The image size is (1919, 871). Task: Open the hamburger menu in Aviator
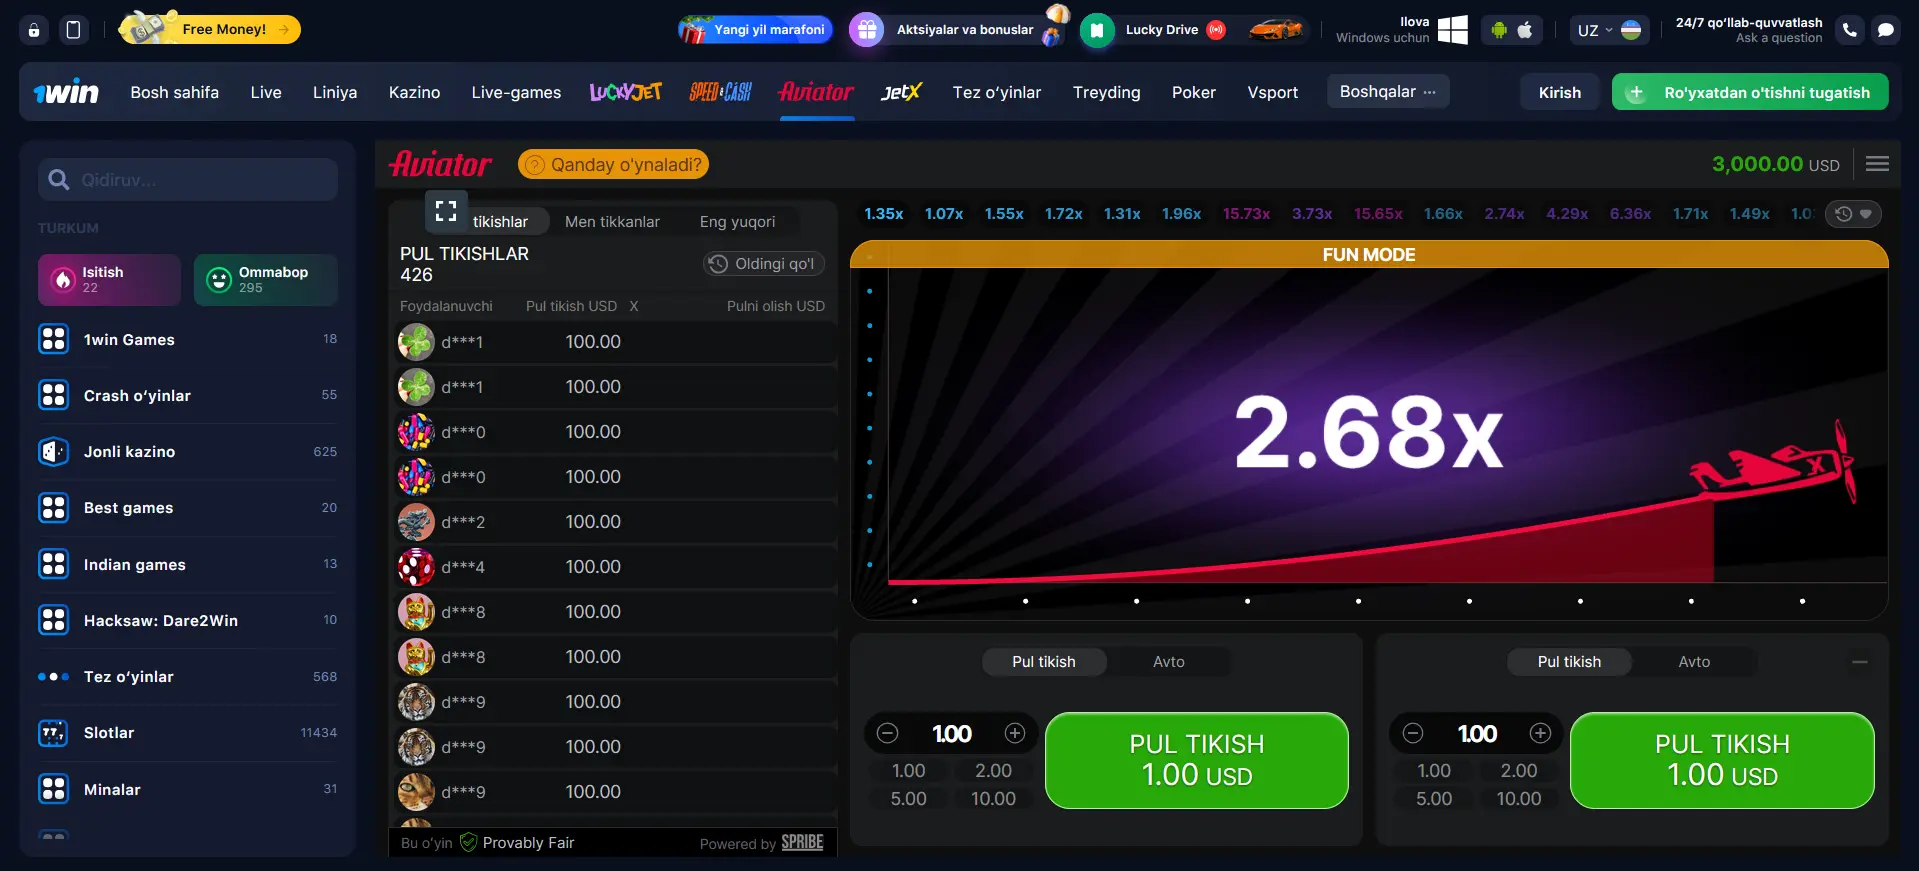click(x=1877, y=164)
